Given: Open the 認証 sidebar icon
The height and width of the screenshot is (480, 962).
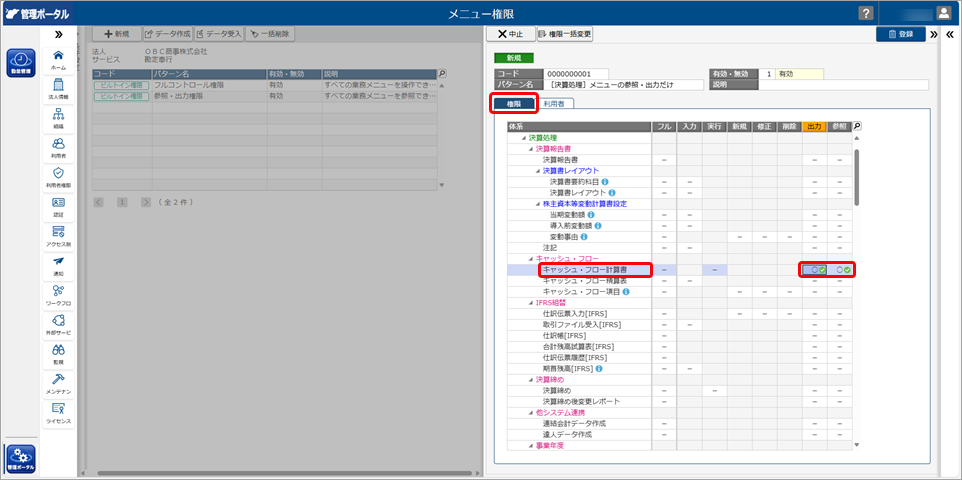Looking at the screenshot, I should click(x=59, y=206).
